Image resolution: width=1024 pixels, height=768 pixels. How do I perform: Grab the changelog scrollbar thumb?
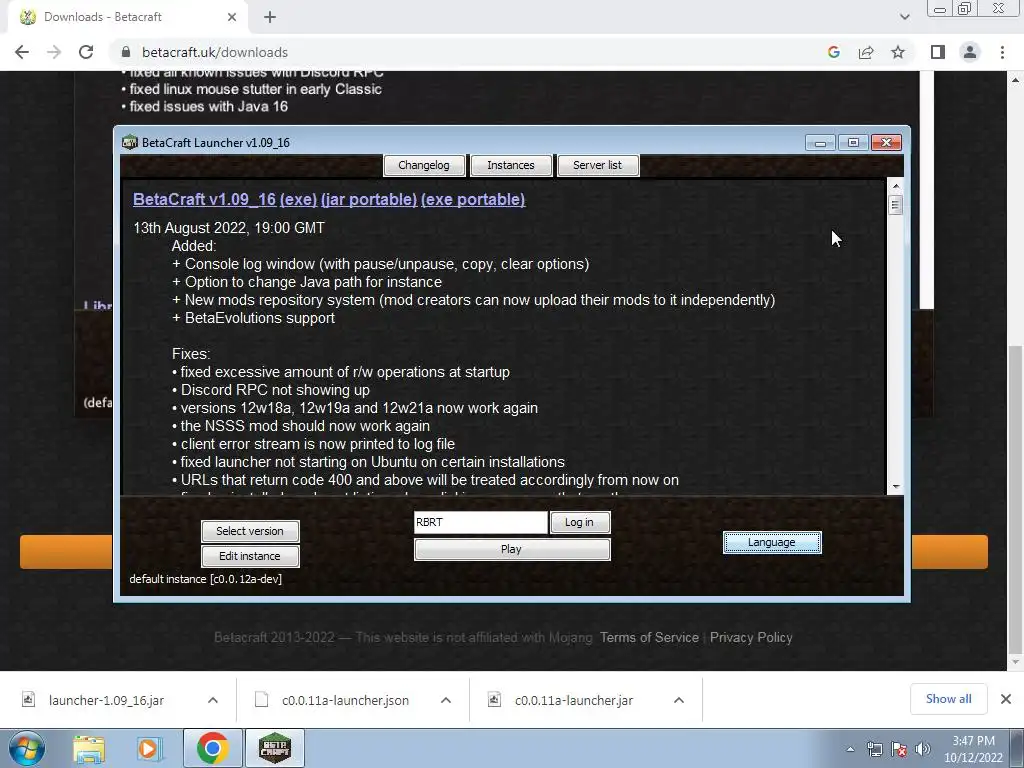pyautogui.click(x=896, y=205)
